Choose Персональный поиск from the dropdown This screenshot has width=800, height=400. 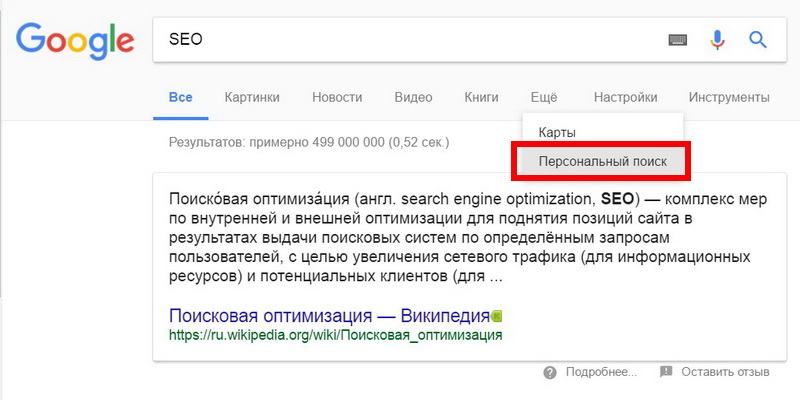603,162
